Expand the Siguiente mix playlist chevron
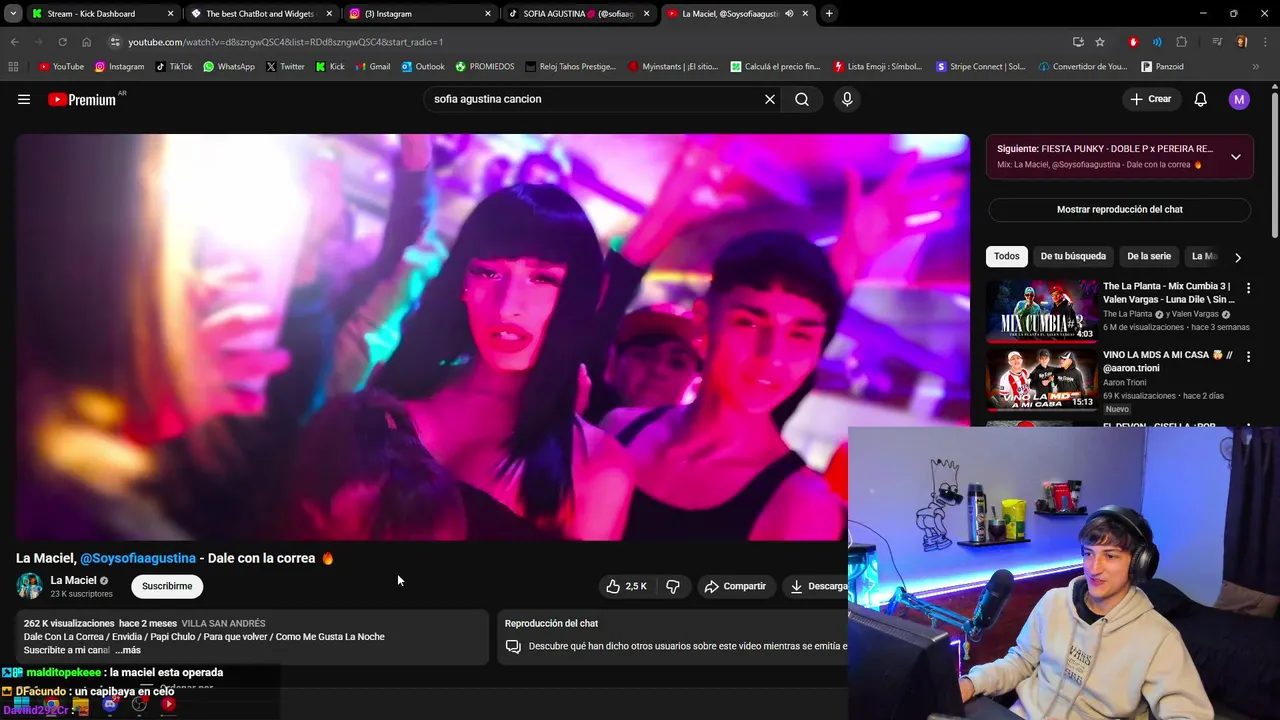This screenshot has width=1280, height=720. pyautogui.click(x=1236, y=157)
